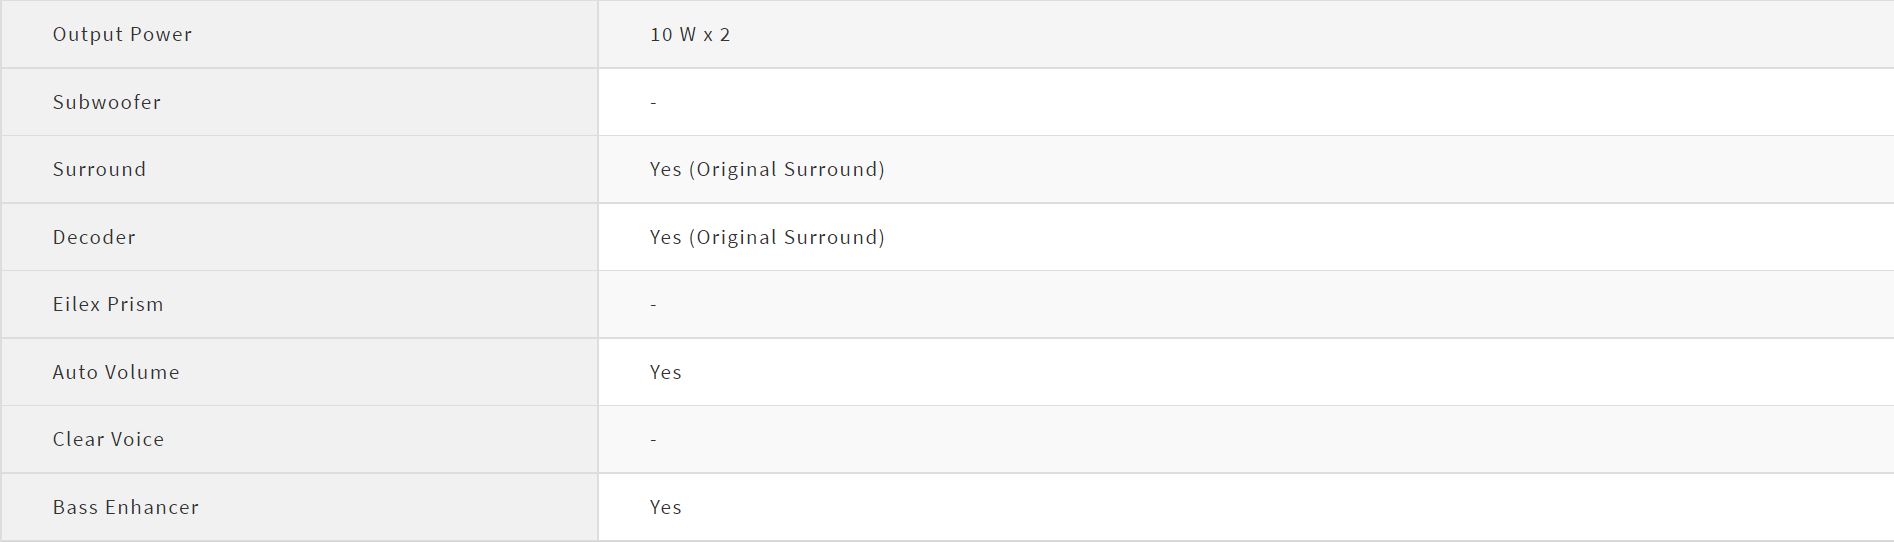Screen dimensions: 1894x542
Task: Click the word Yes in the Surround row
Action: tap(665, 169)
